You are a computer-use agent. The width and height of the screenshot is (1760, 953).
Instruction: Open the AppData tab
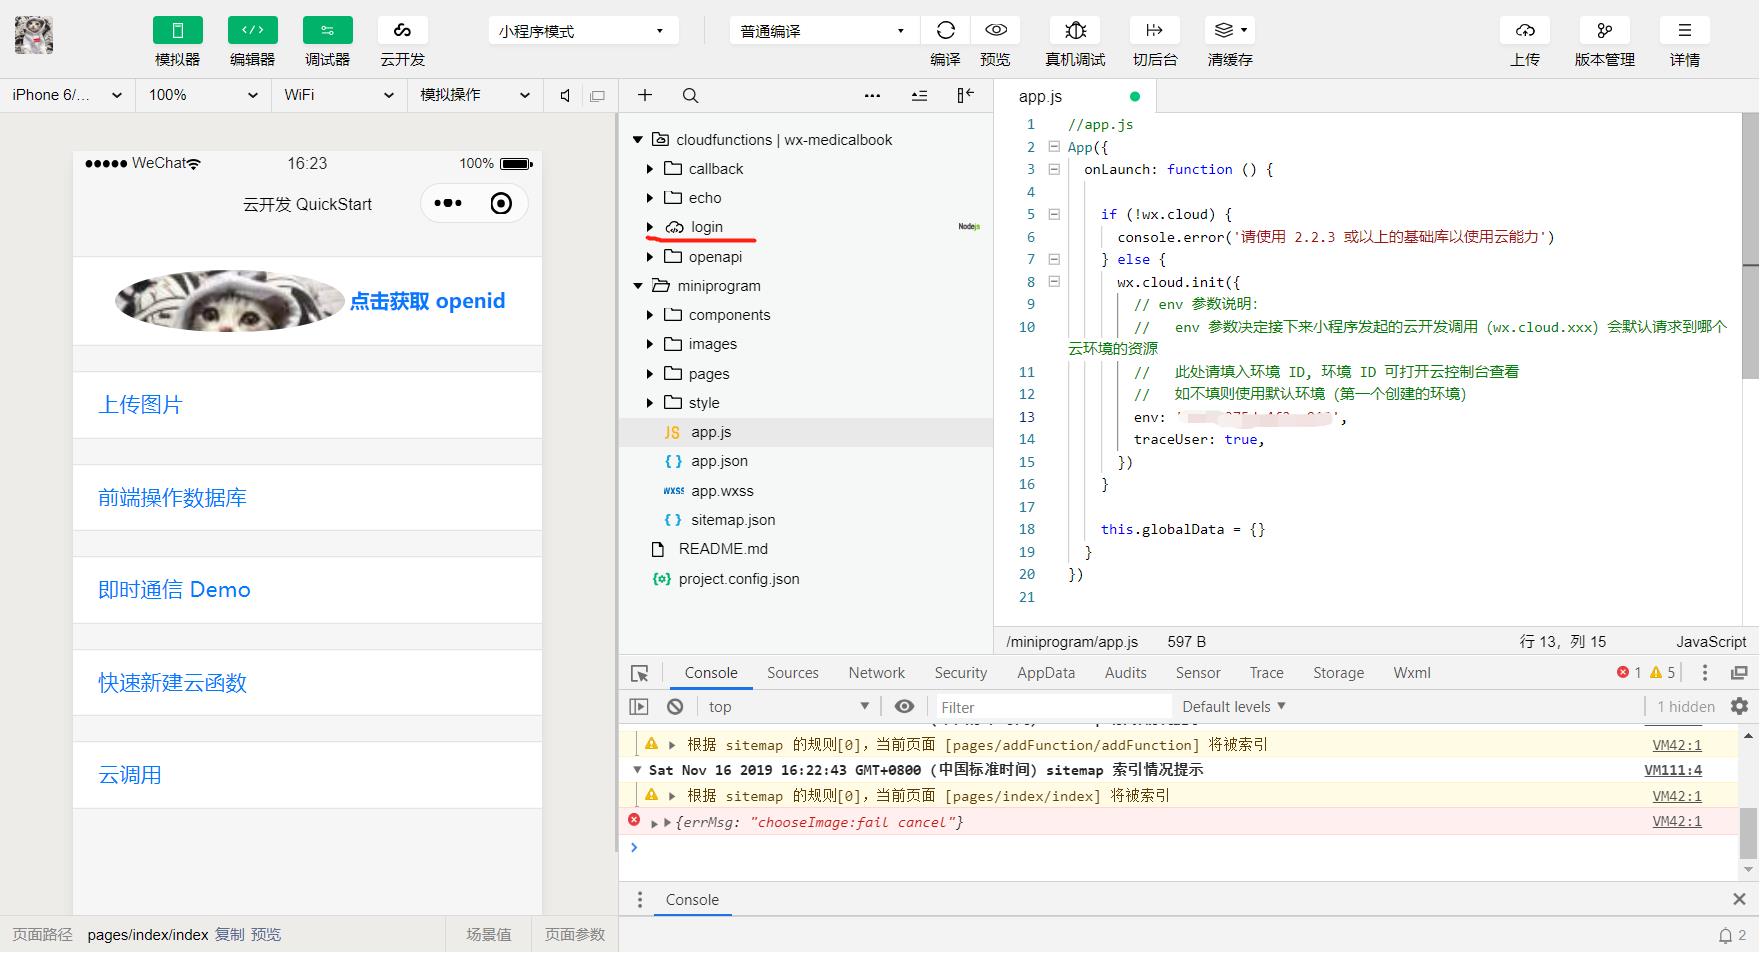1045,673
